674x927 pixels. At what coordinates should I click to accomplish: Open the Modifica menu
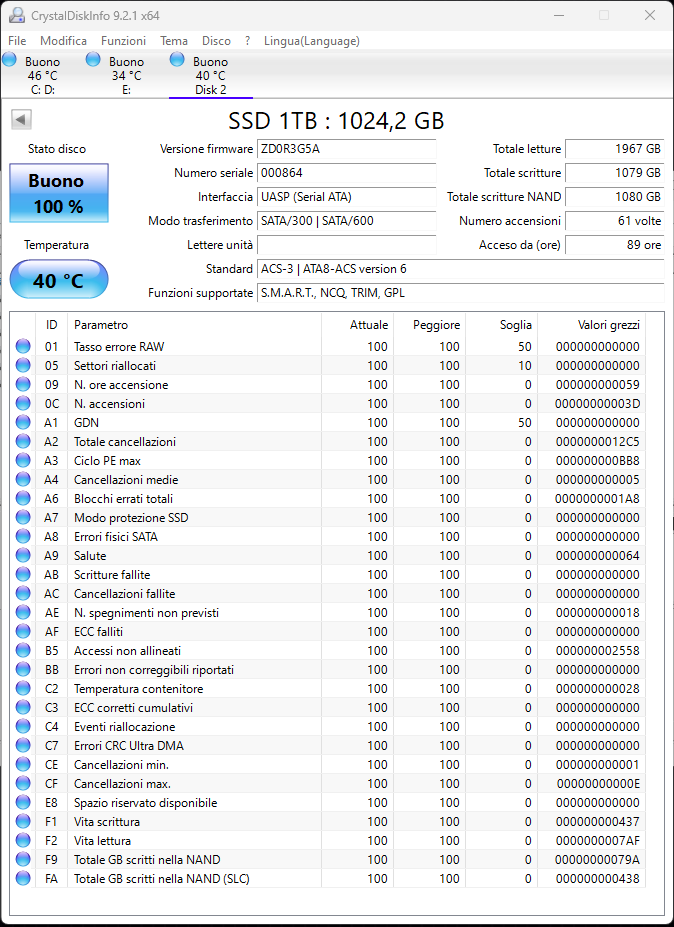click(63, 41)
